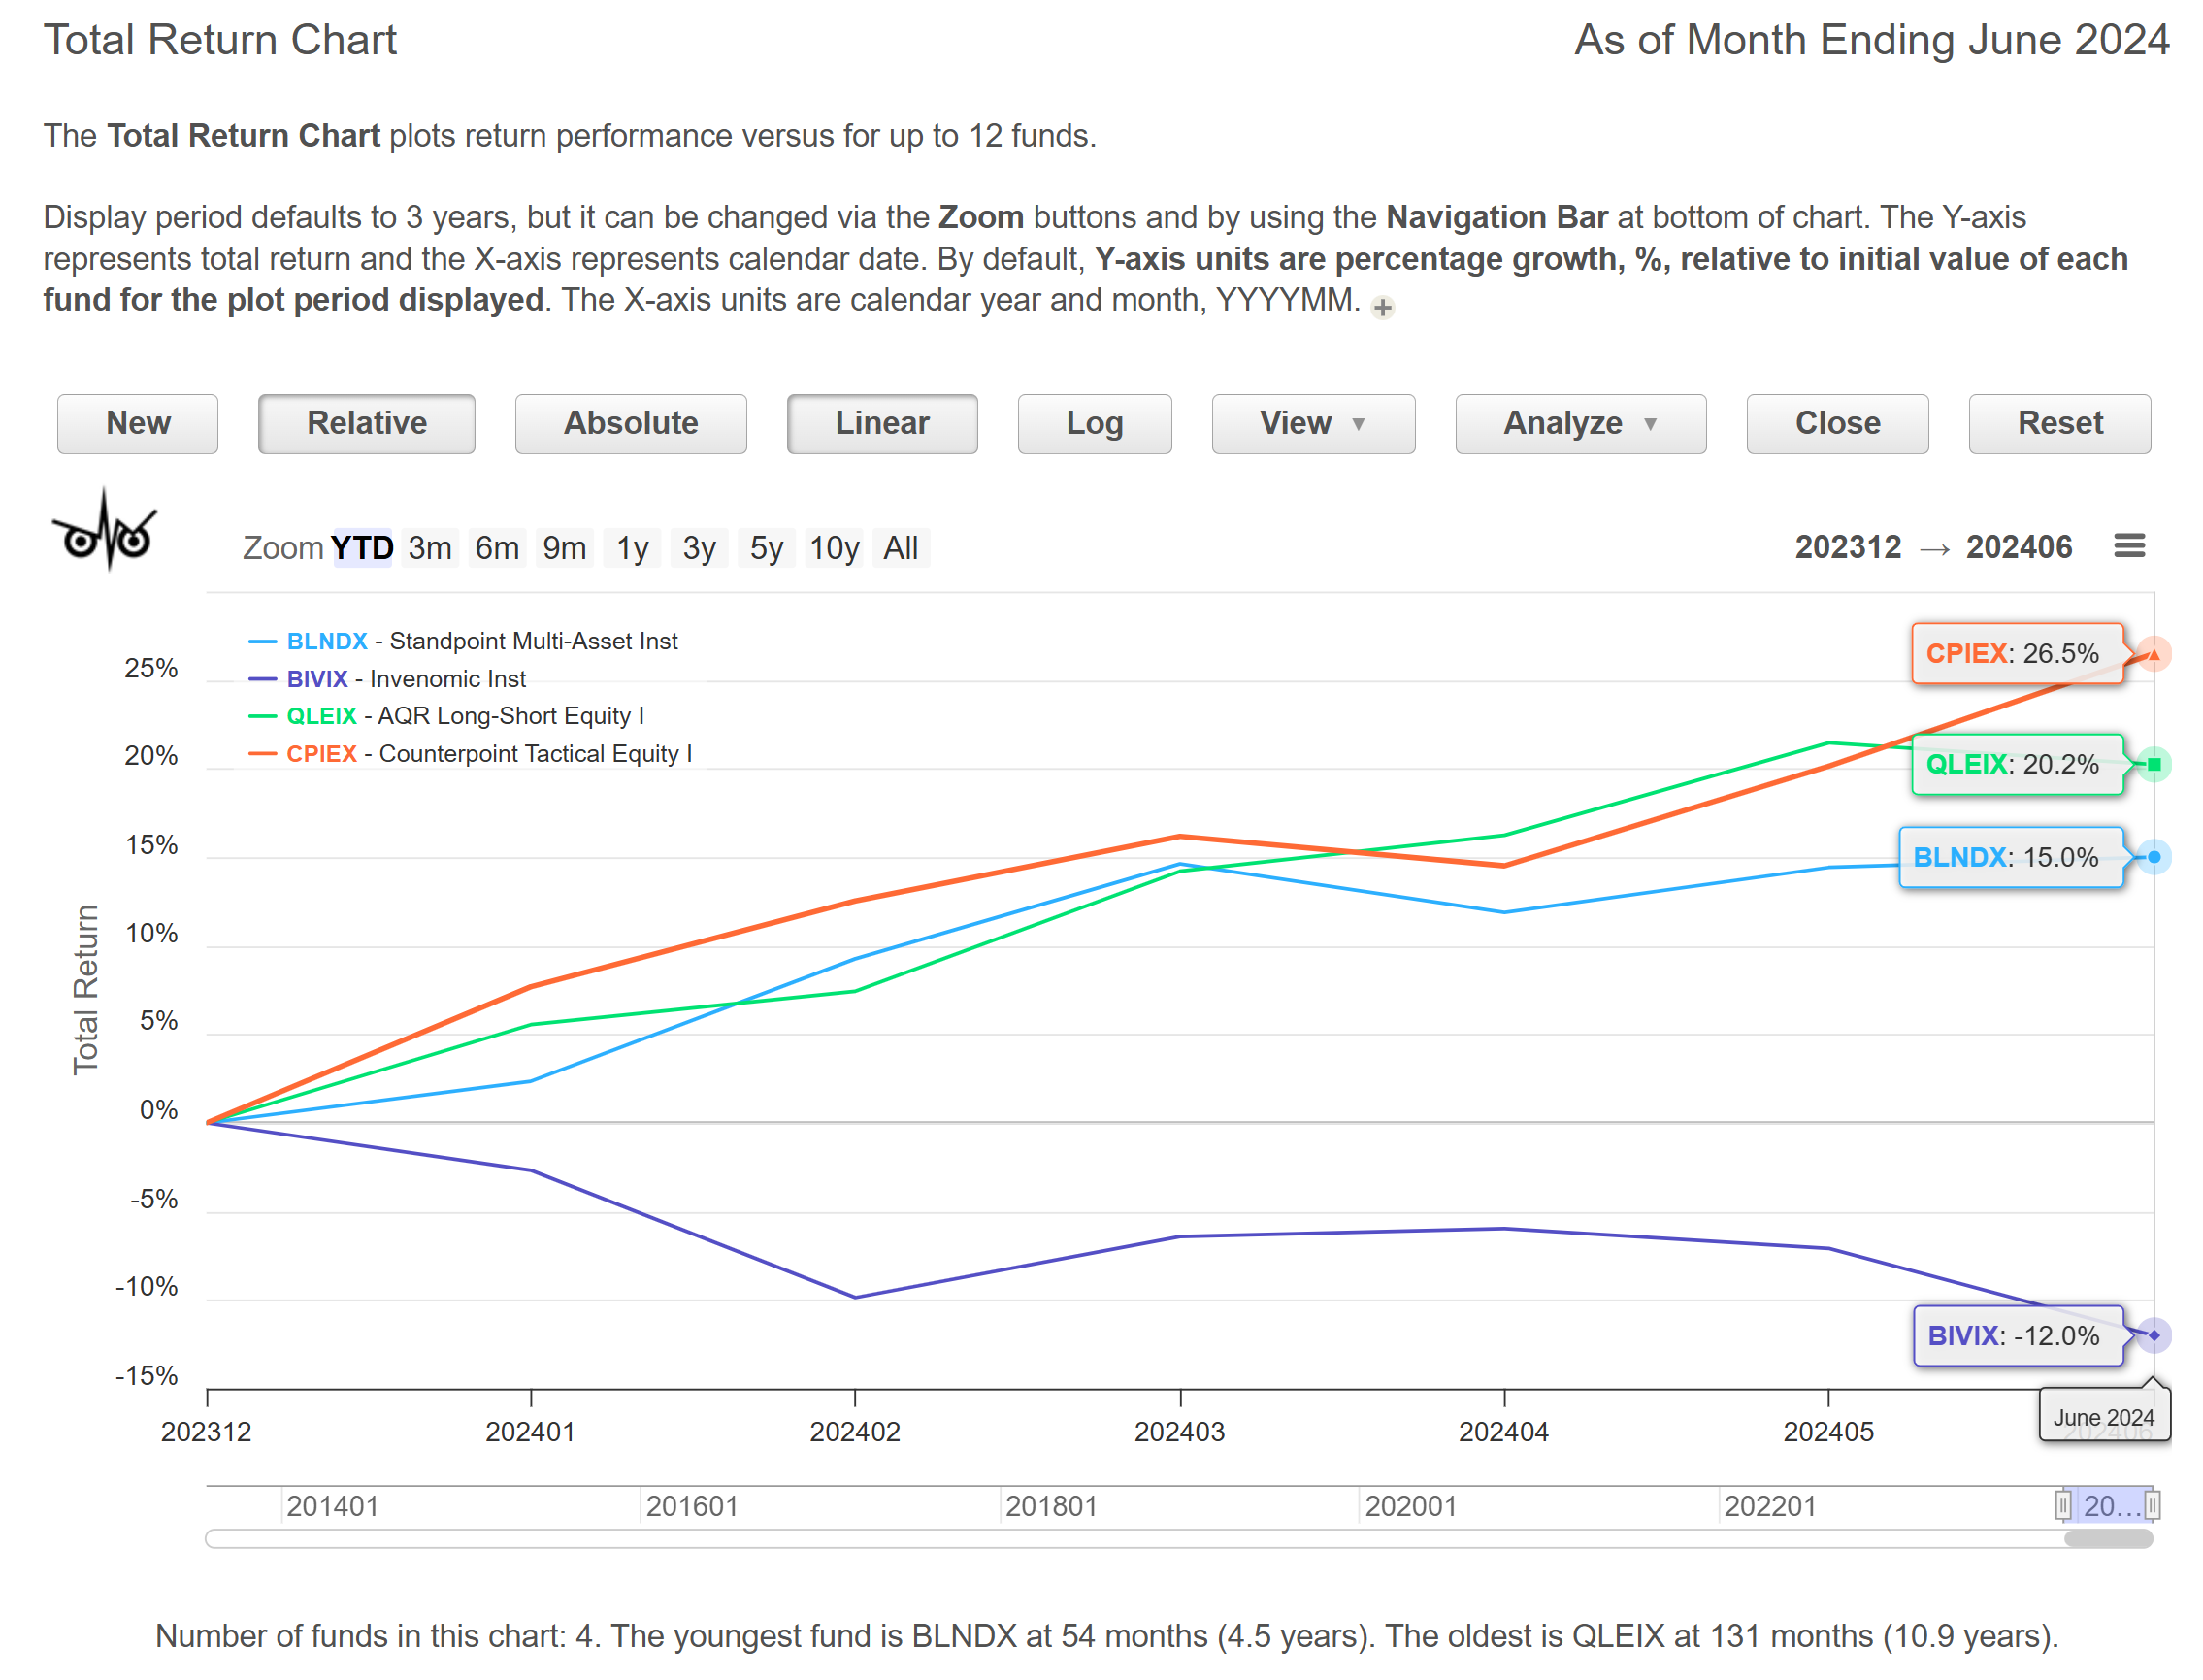This screenshot has height=1680, width=2203.
Task: Set zoom to 5y
Action: click(766, 547)
